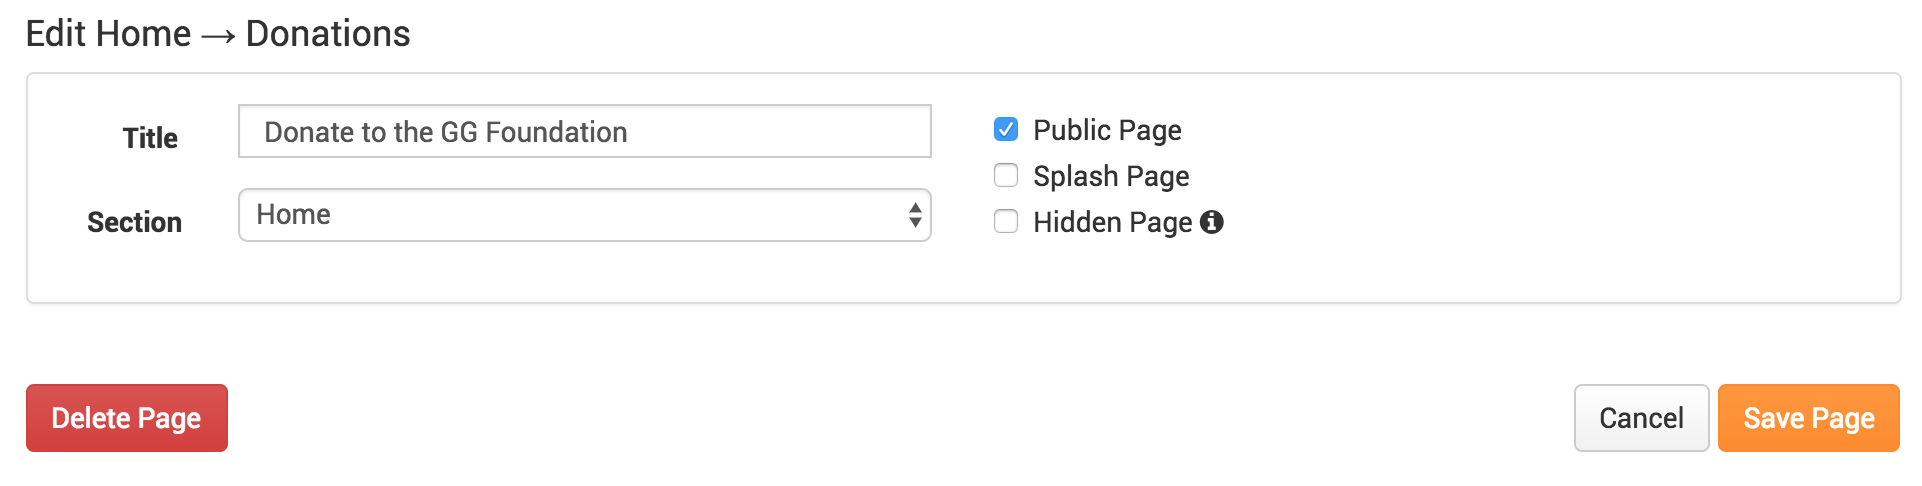Viewport: 1922px width, 486px height.
Task: Uncheck the Public Page checkbox
Action: [1006, 129]
